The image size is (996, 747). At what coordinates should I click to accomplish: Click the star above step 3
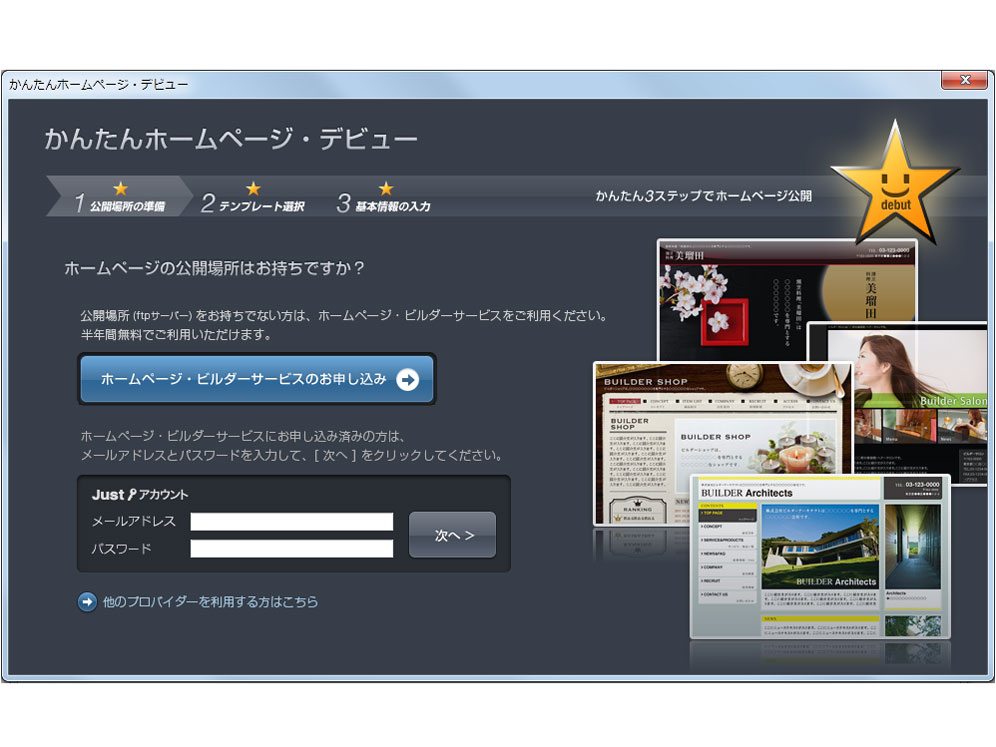pos(386,188)
